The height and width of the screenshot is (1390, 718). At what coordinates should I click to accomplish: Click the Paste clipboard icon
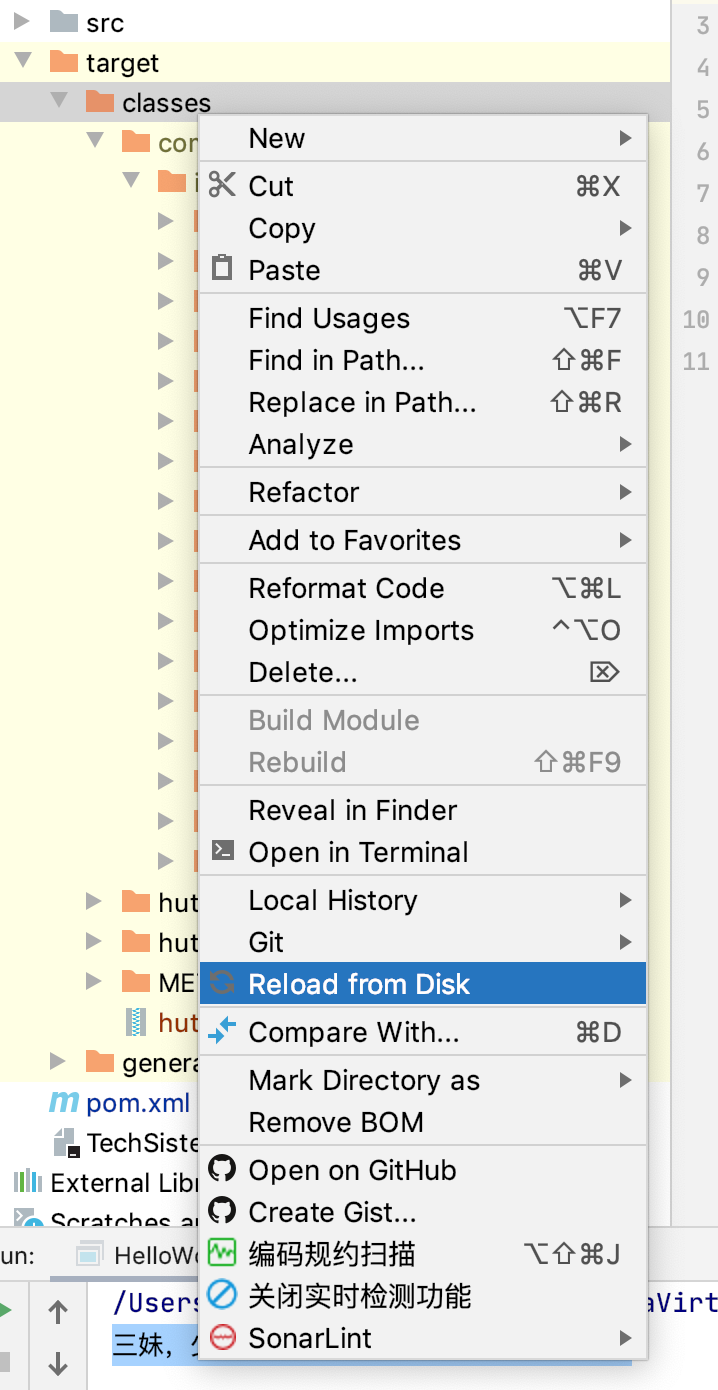tap(222, 269)
